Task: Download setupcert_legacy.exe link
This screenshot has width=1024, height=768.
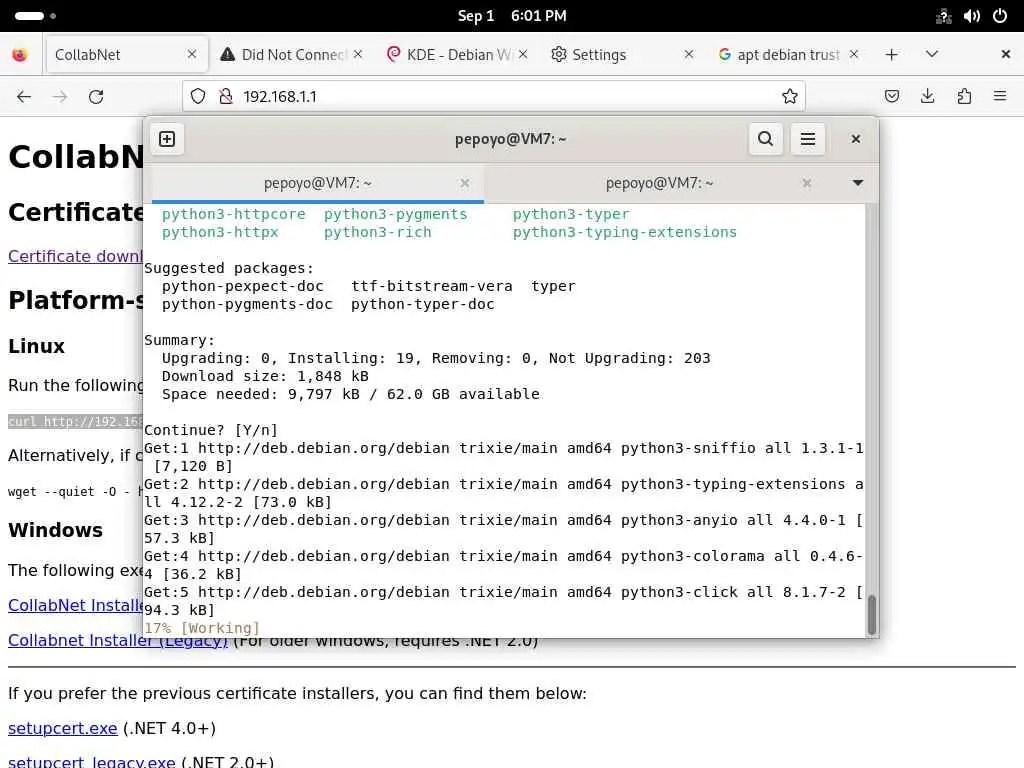Action: (x=91, y=761)
